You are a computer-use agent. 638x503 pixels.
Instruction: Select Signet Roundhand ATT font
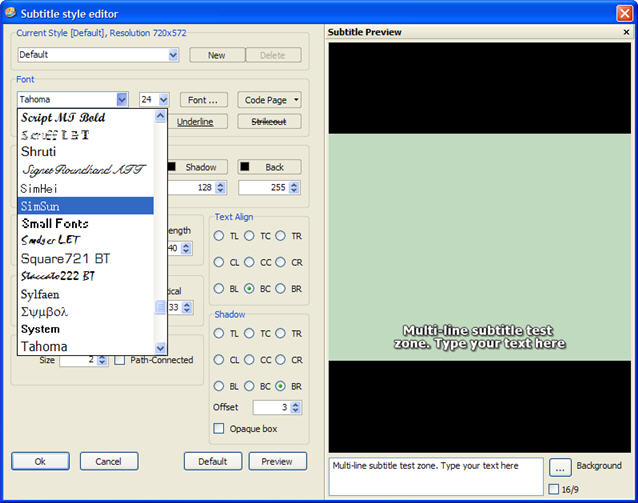point(86,170)
